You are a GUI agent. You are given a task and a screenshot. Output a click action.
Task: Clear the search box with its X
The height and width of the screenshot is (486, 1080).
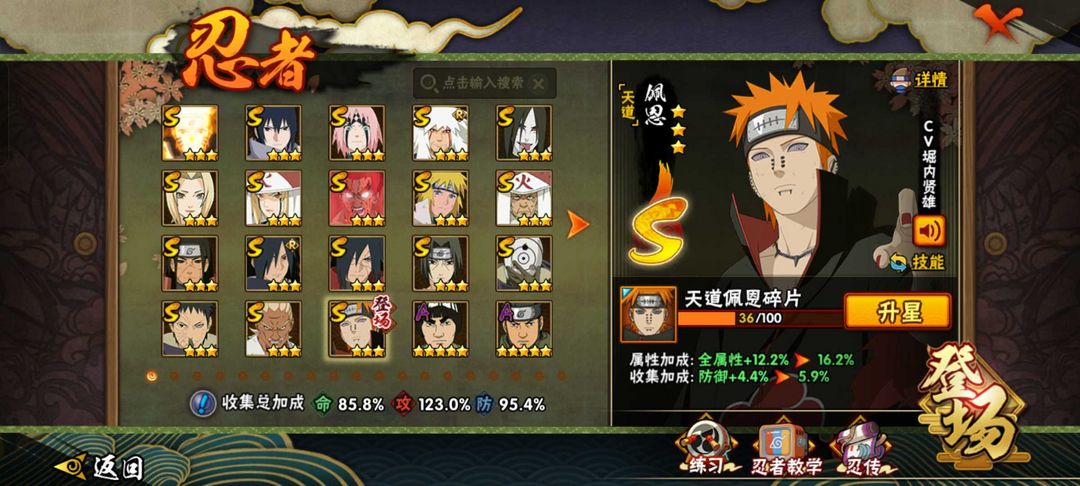539,83
